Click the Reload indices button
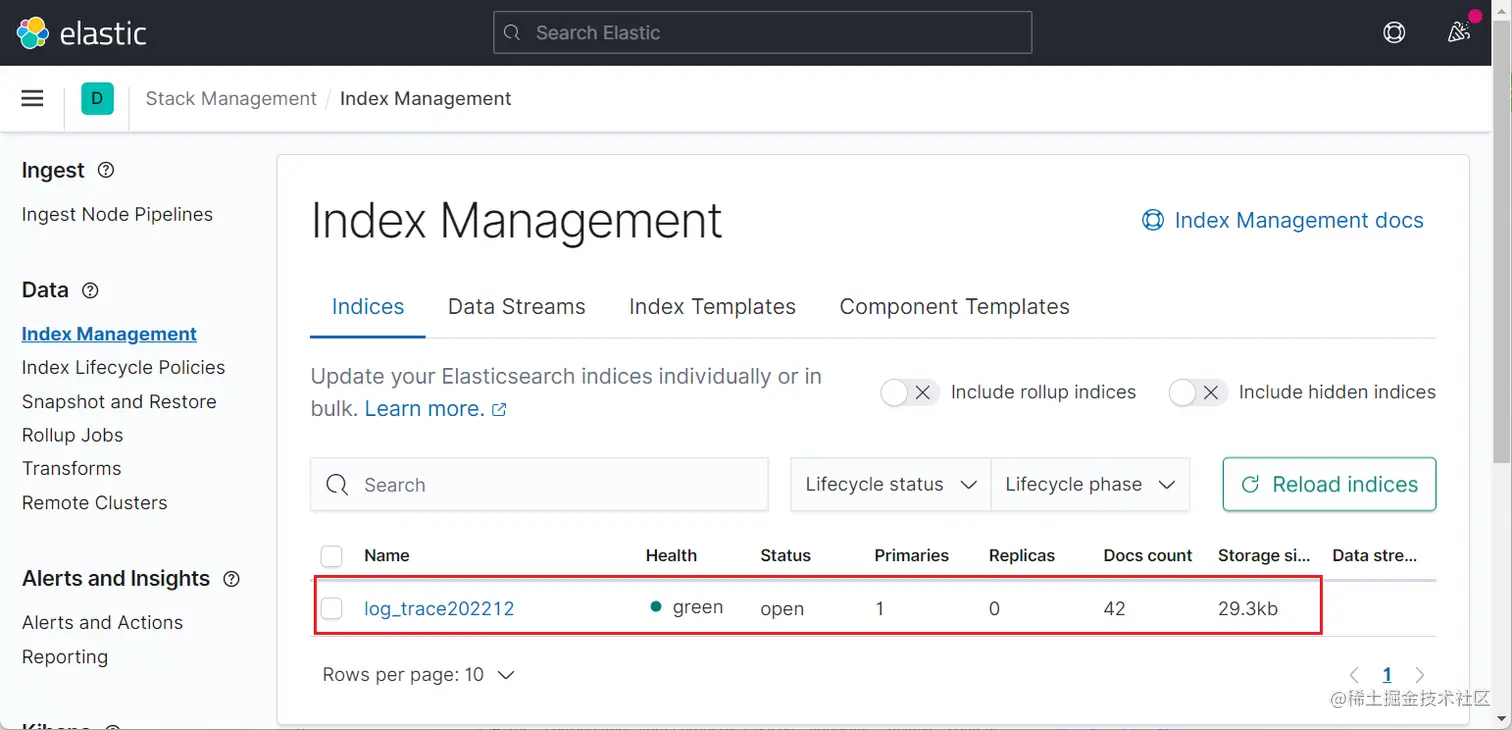 (1329, 485)
